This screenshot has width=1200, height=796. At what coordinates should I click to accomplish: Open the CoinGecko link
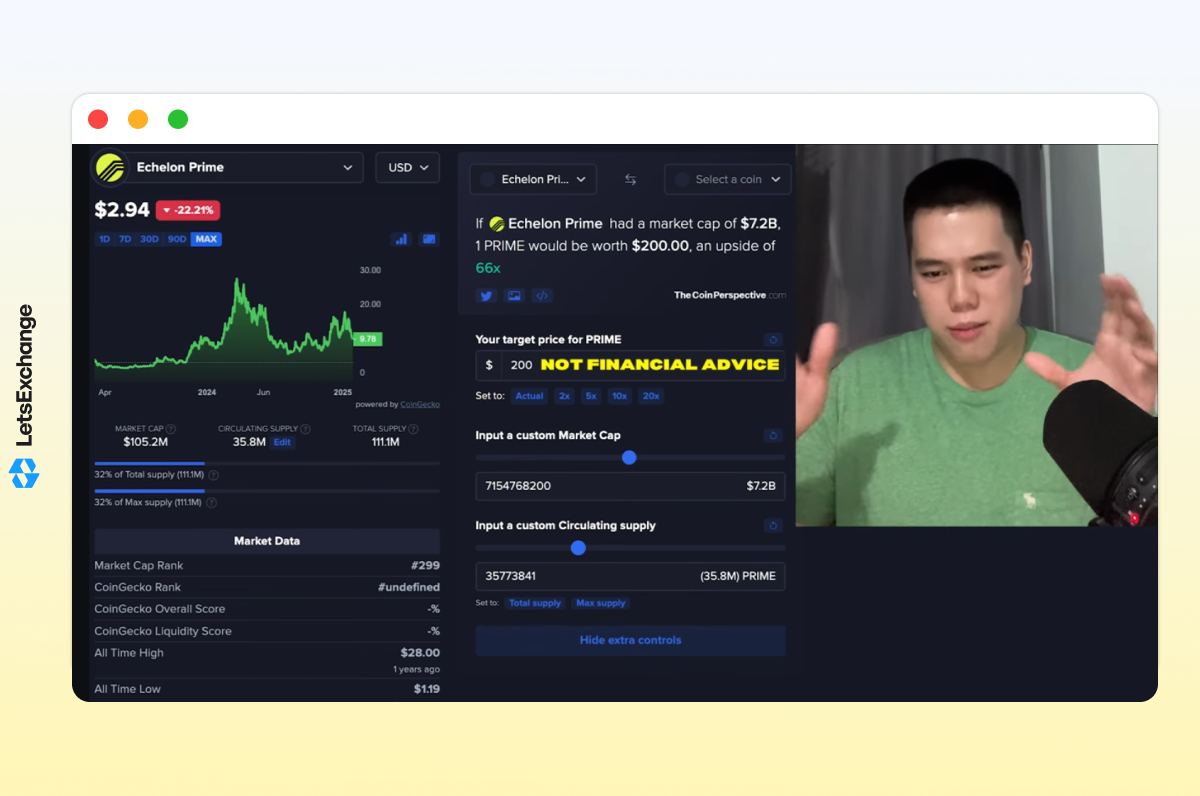point(419,404)
